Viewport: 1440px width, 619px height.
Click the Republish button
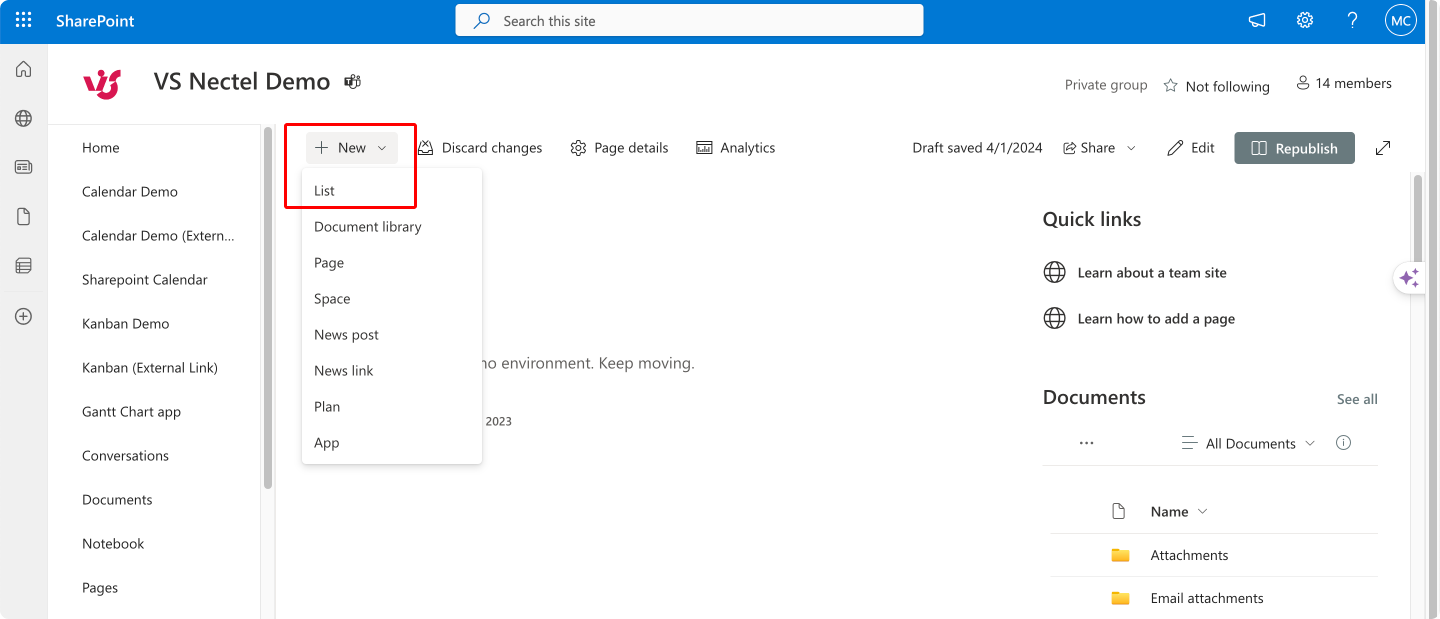(x=1294, y=148)
